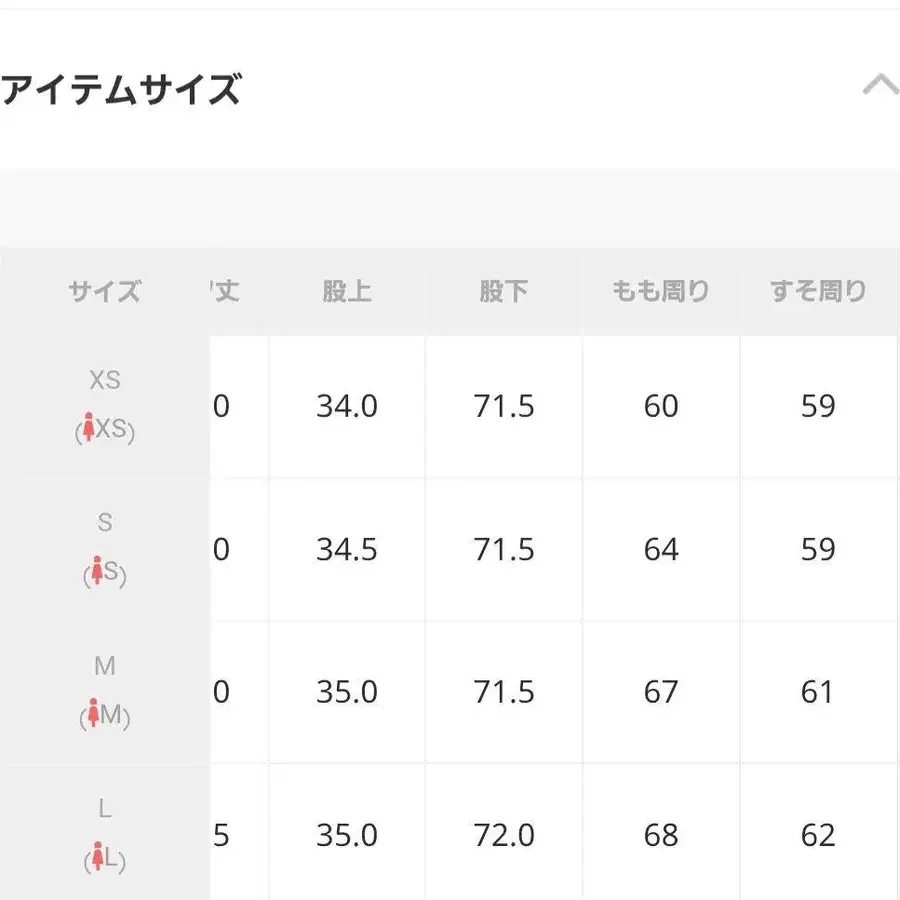Select the 34.5 rise value
Image resolution: width=900 pixels, height=900 pixels.
coord(347,549)
